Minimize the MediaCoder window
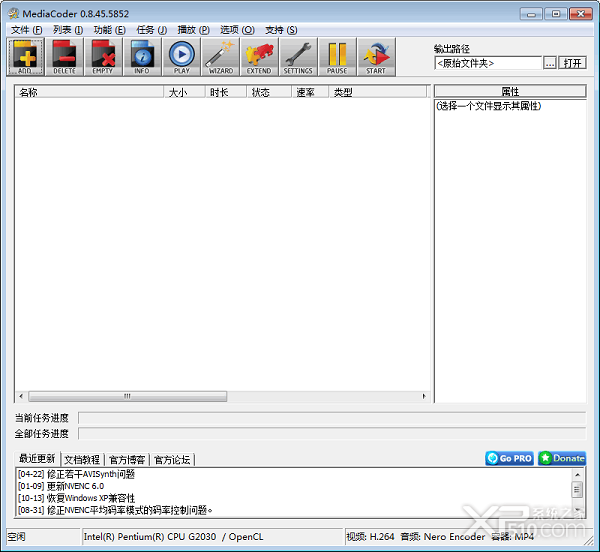Screen dimensions: 600x552 (531, 14)
